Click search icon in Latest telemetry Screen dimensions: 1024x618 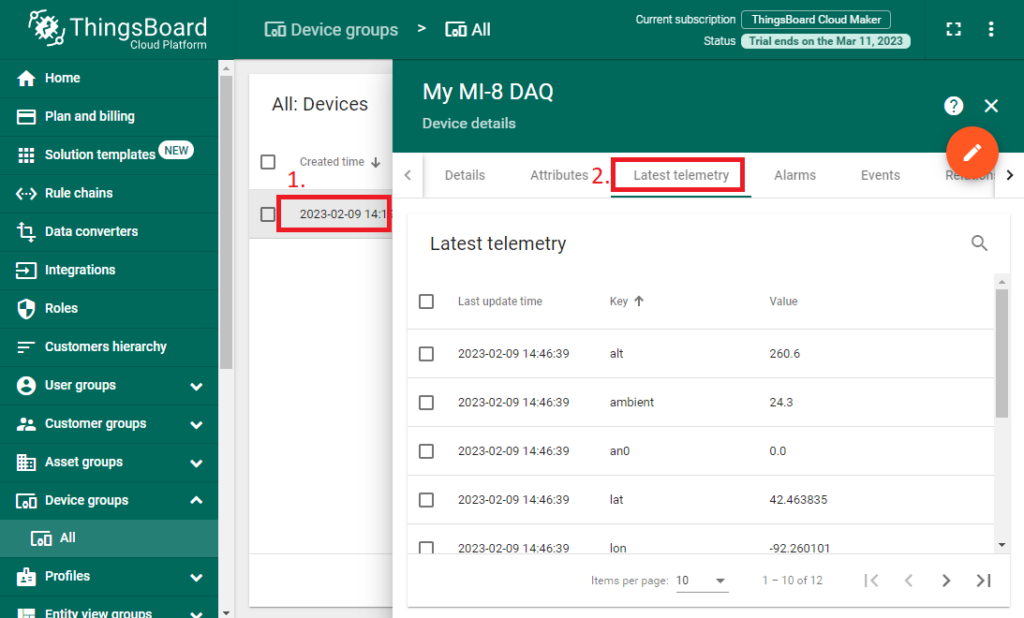click(979, 243)
